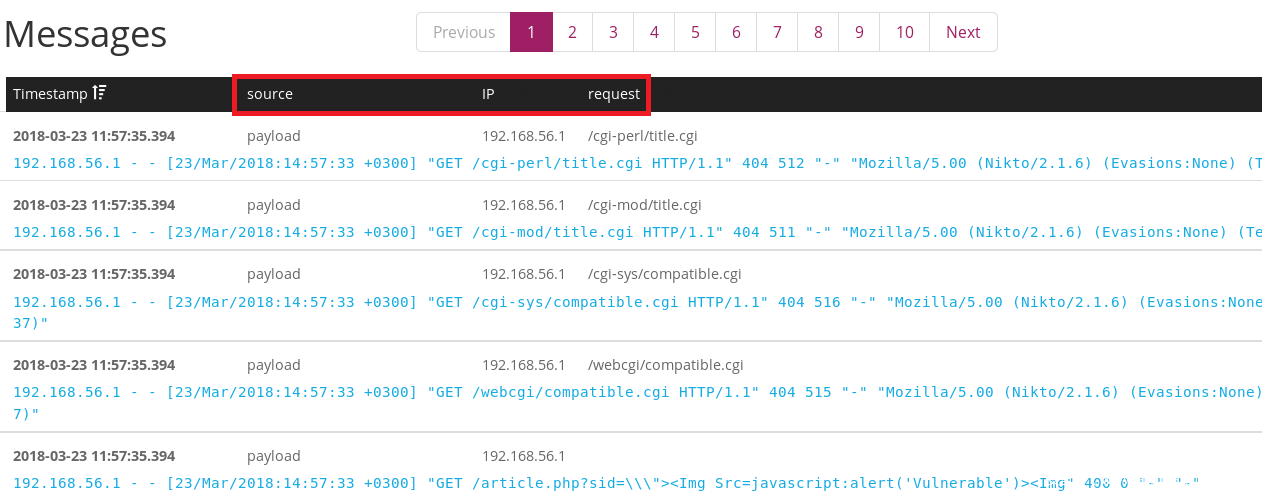The width and height of the screenshot is (1262, 498).
Task: Expand the /cgi-sys/compatible.cgi message row
Action: (x=664, y=274)
